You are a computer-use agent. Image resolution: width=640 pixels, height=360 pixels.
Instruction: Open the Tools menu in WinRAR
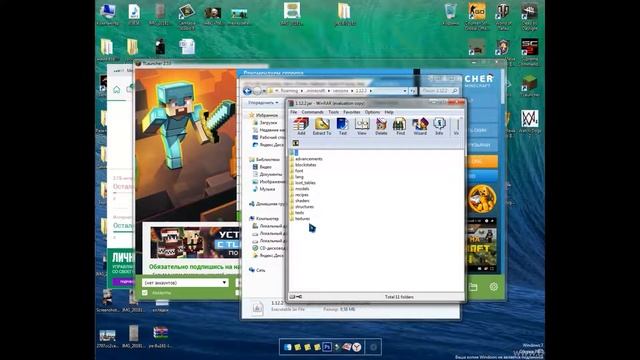[333, 112]
